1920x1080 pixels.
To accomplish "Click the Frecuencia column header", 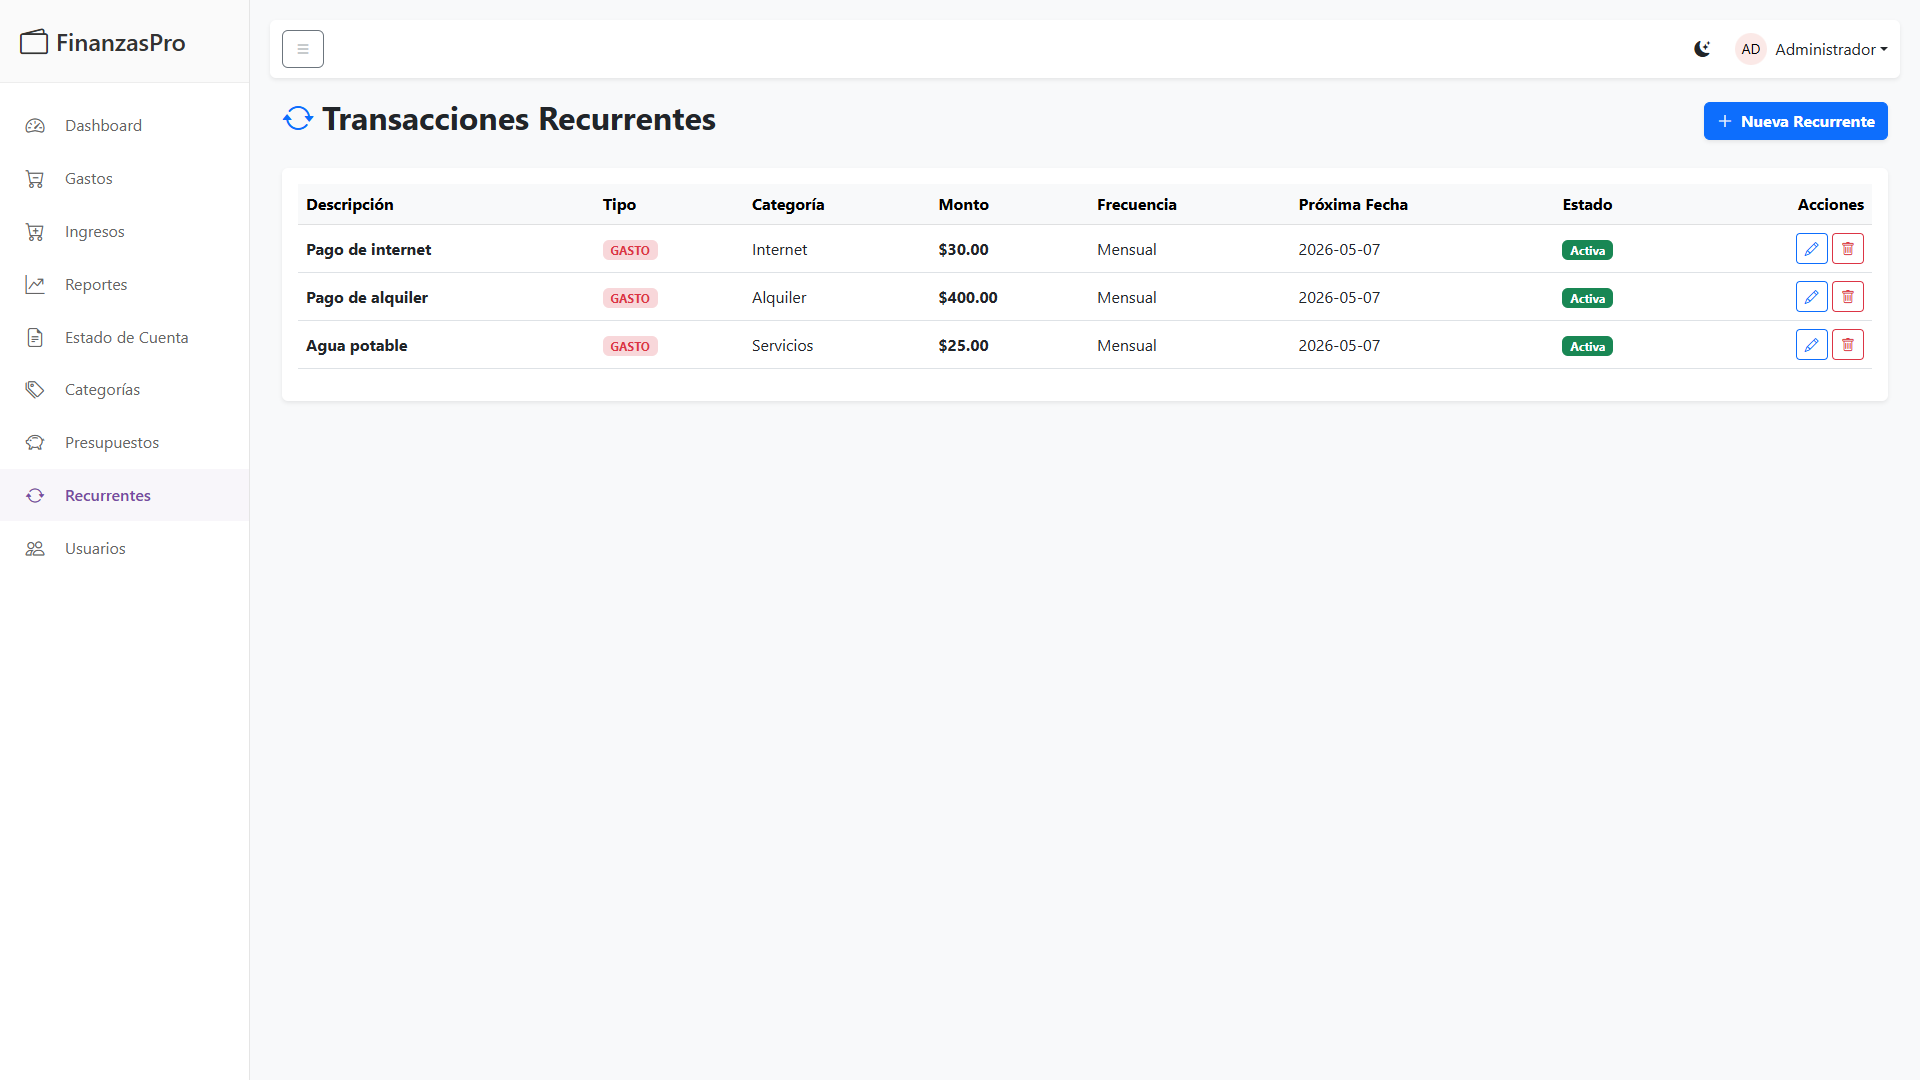I will pos(1136,204).
